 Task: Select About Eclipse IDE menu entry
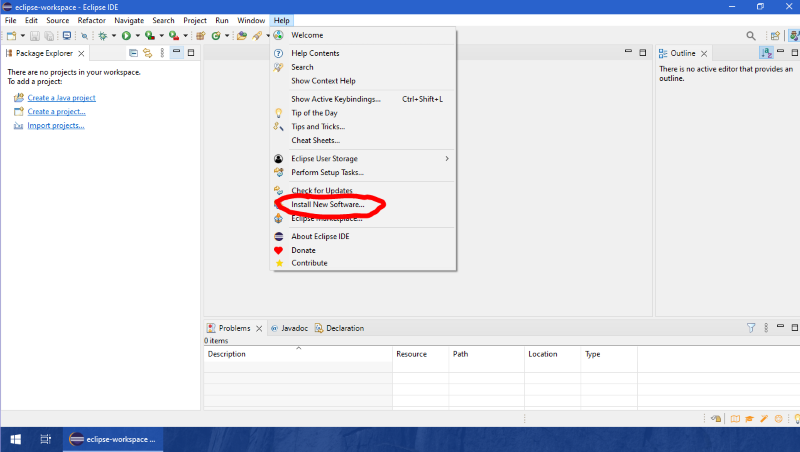pyautogui.click(x=363, y=236)
